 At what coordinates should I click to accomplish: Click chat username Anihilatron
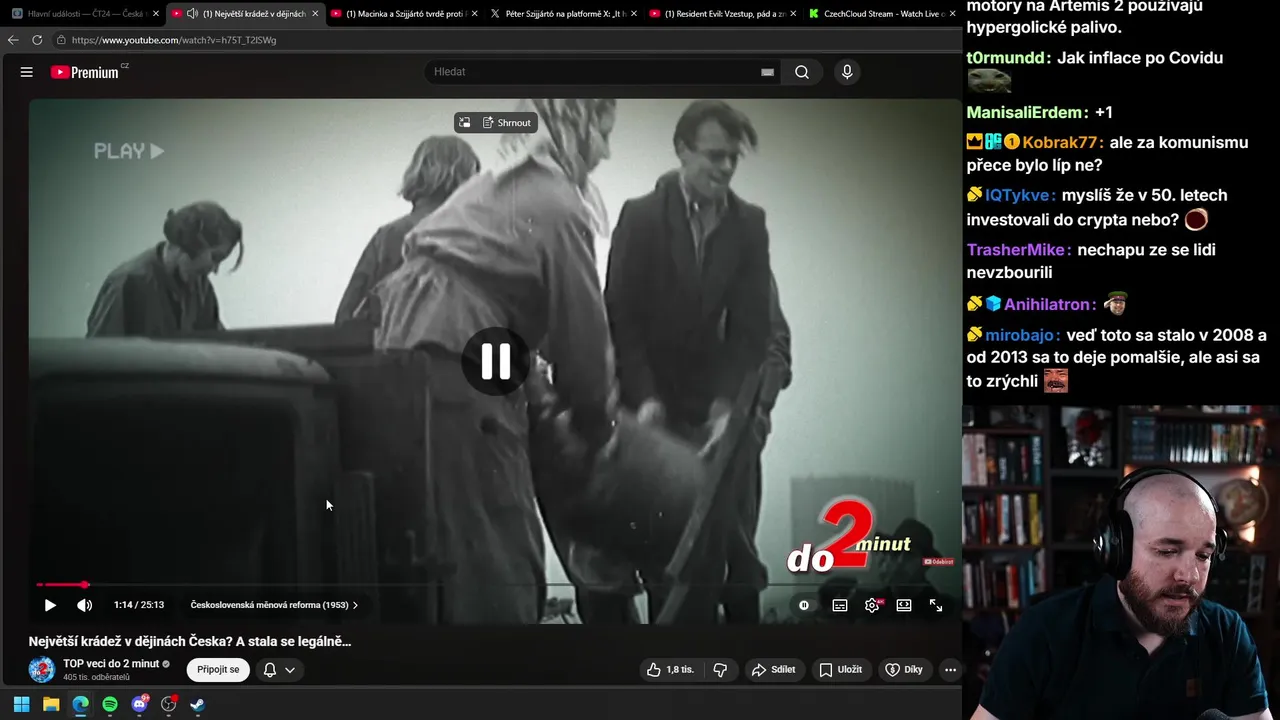[x=1047, y=304]
